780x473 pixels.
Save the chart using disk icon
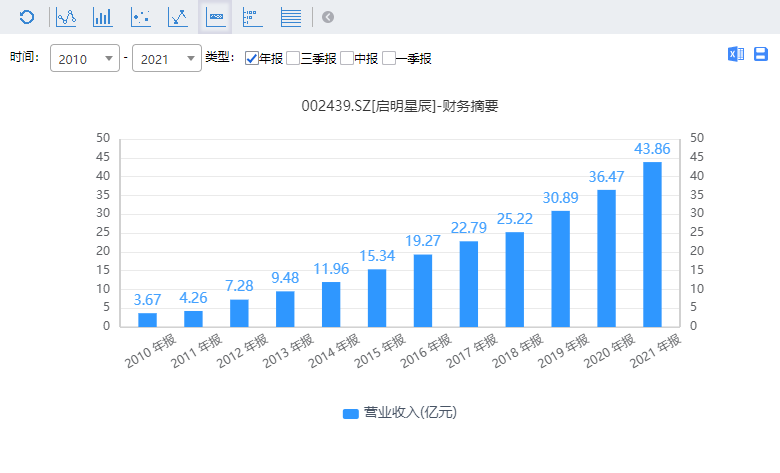(761, 54)
